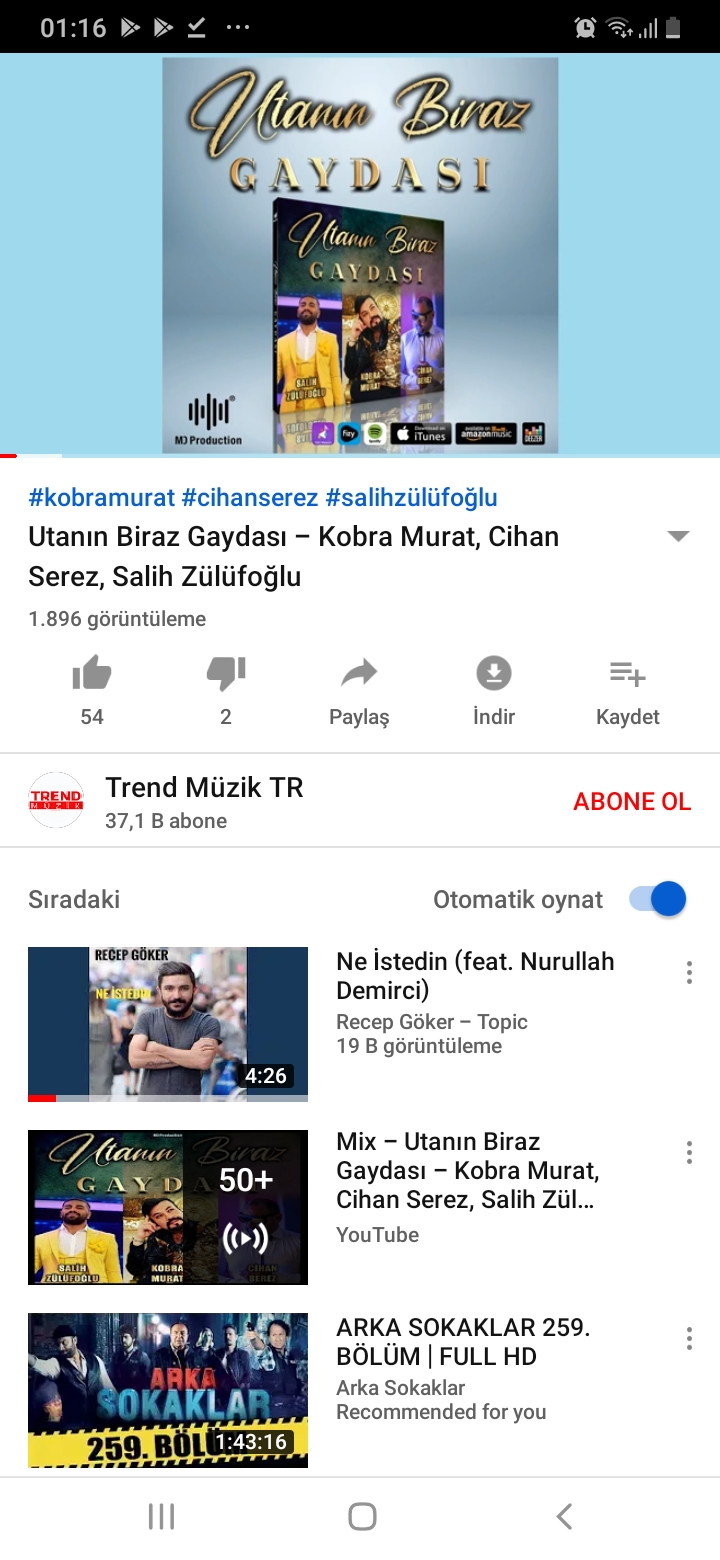
Task: Seek using the red video progress bar
Action: tap(360, 456)
